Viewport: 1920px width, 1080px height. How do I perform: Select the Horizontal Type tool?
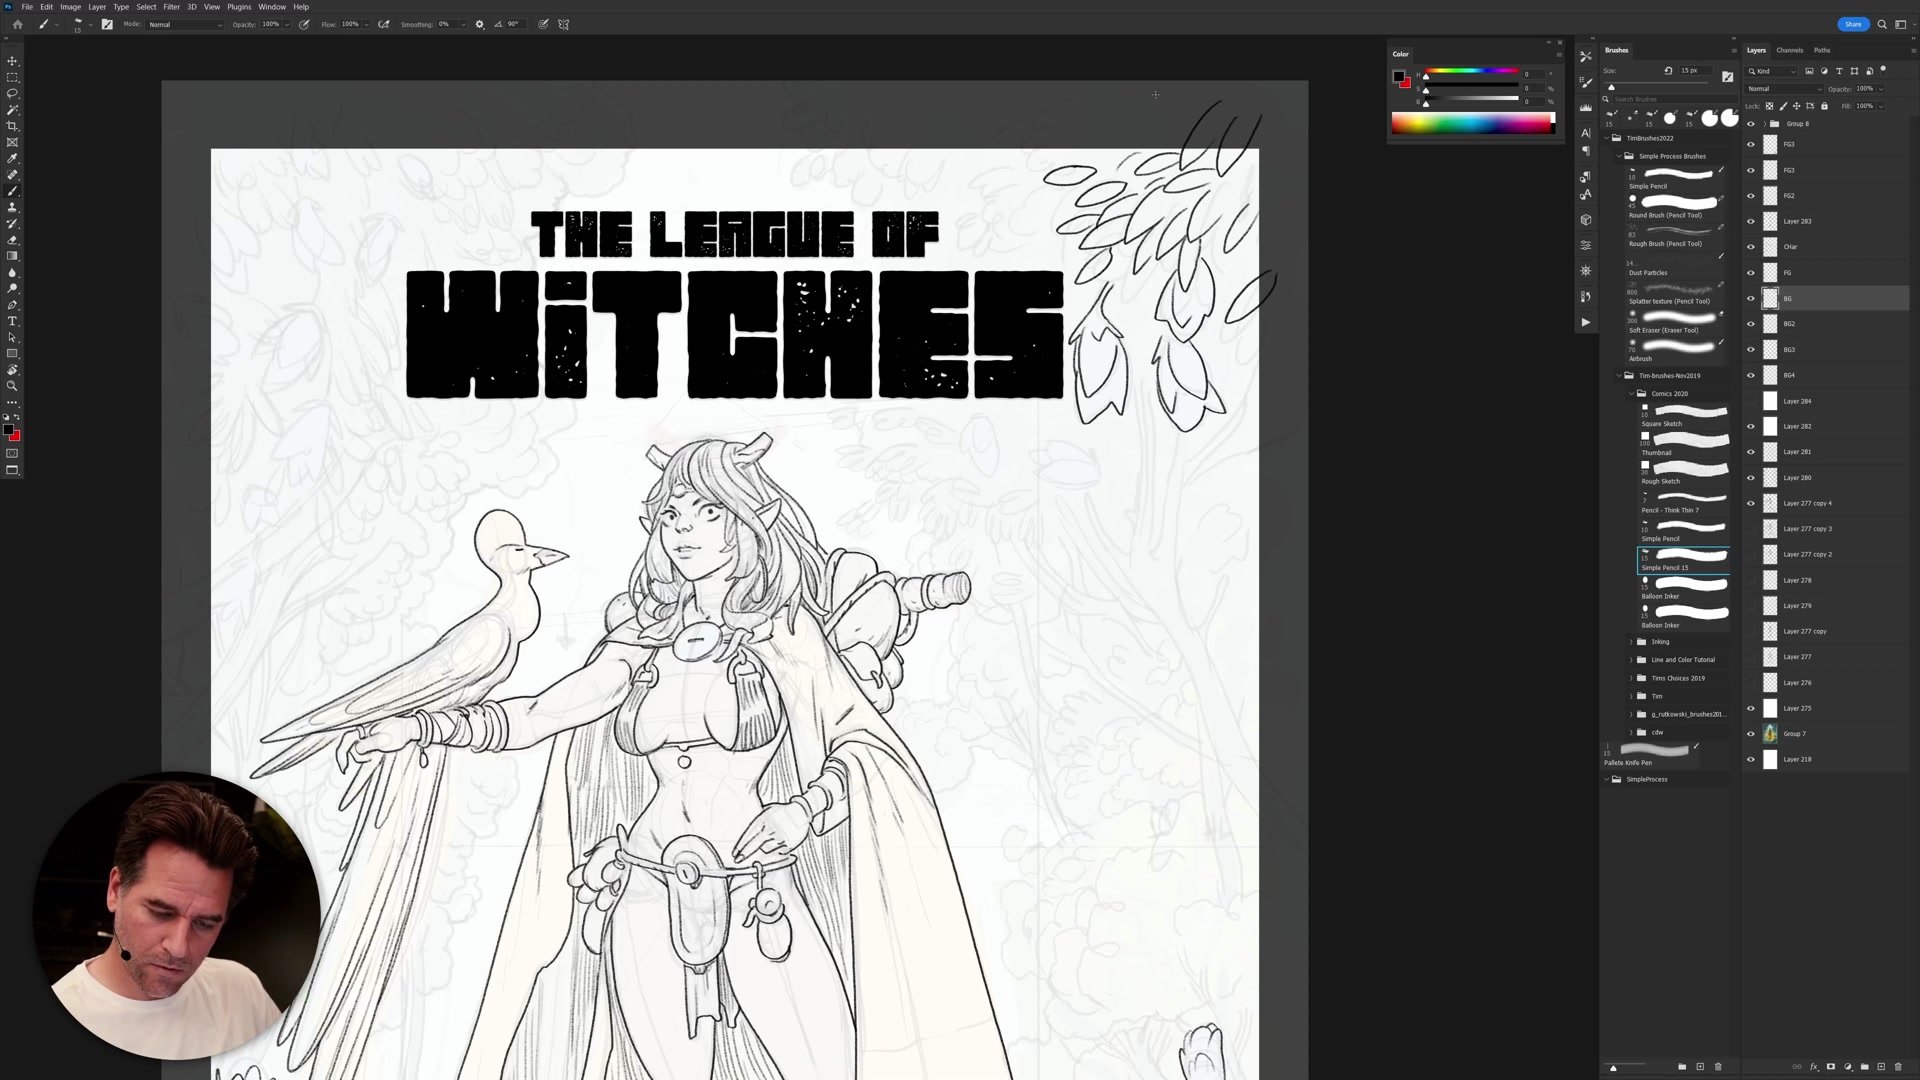coord(12,321)
